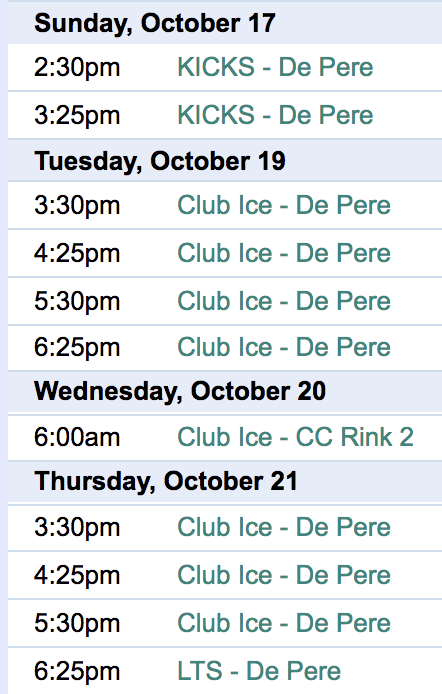Viewport: 442px width, 694px height.
Task: Open the 3:25pm KICKS - De Pere event
Action: [x=275, y=115]
